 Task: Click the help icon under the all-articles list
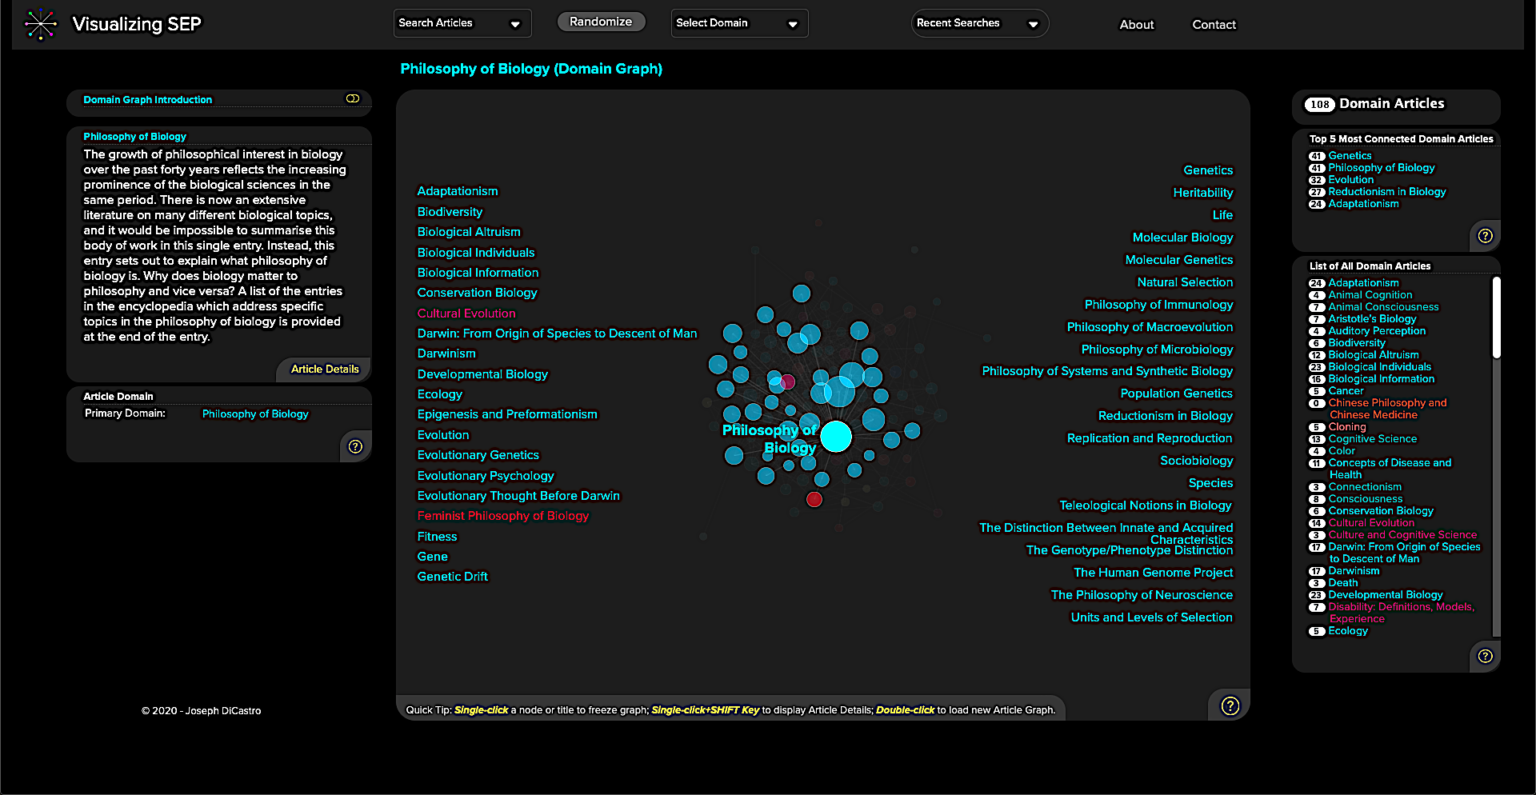click(x=1485, y=655)
